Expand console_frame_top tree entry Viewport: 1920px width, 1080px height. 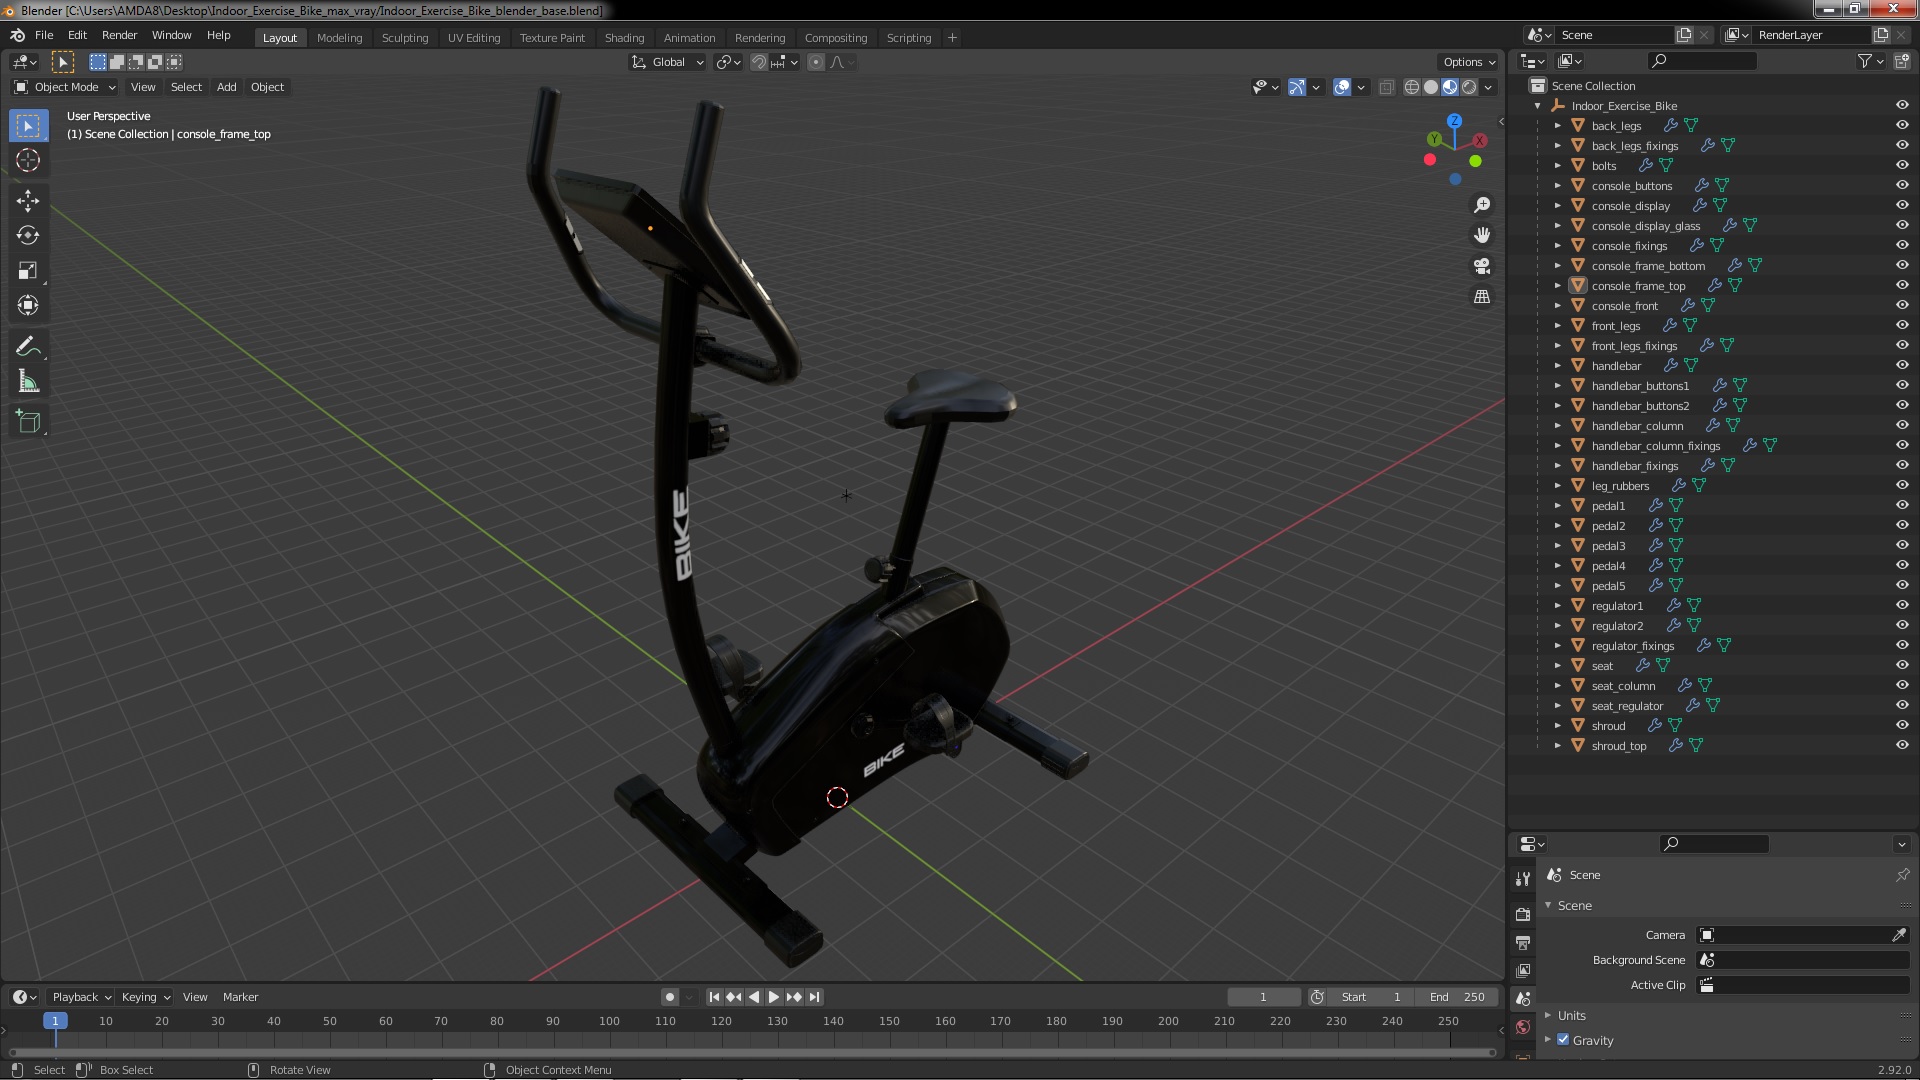click(x=1557, y=286)
